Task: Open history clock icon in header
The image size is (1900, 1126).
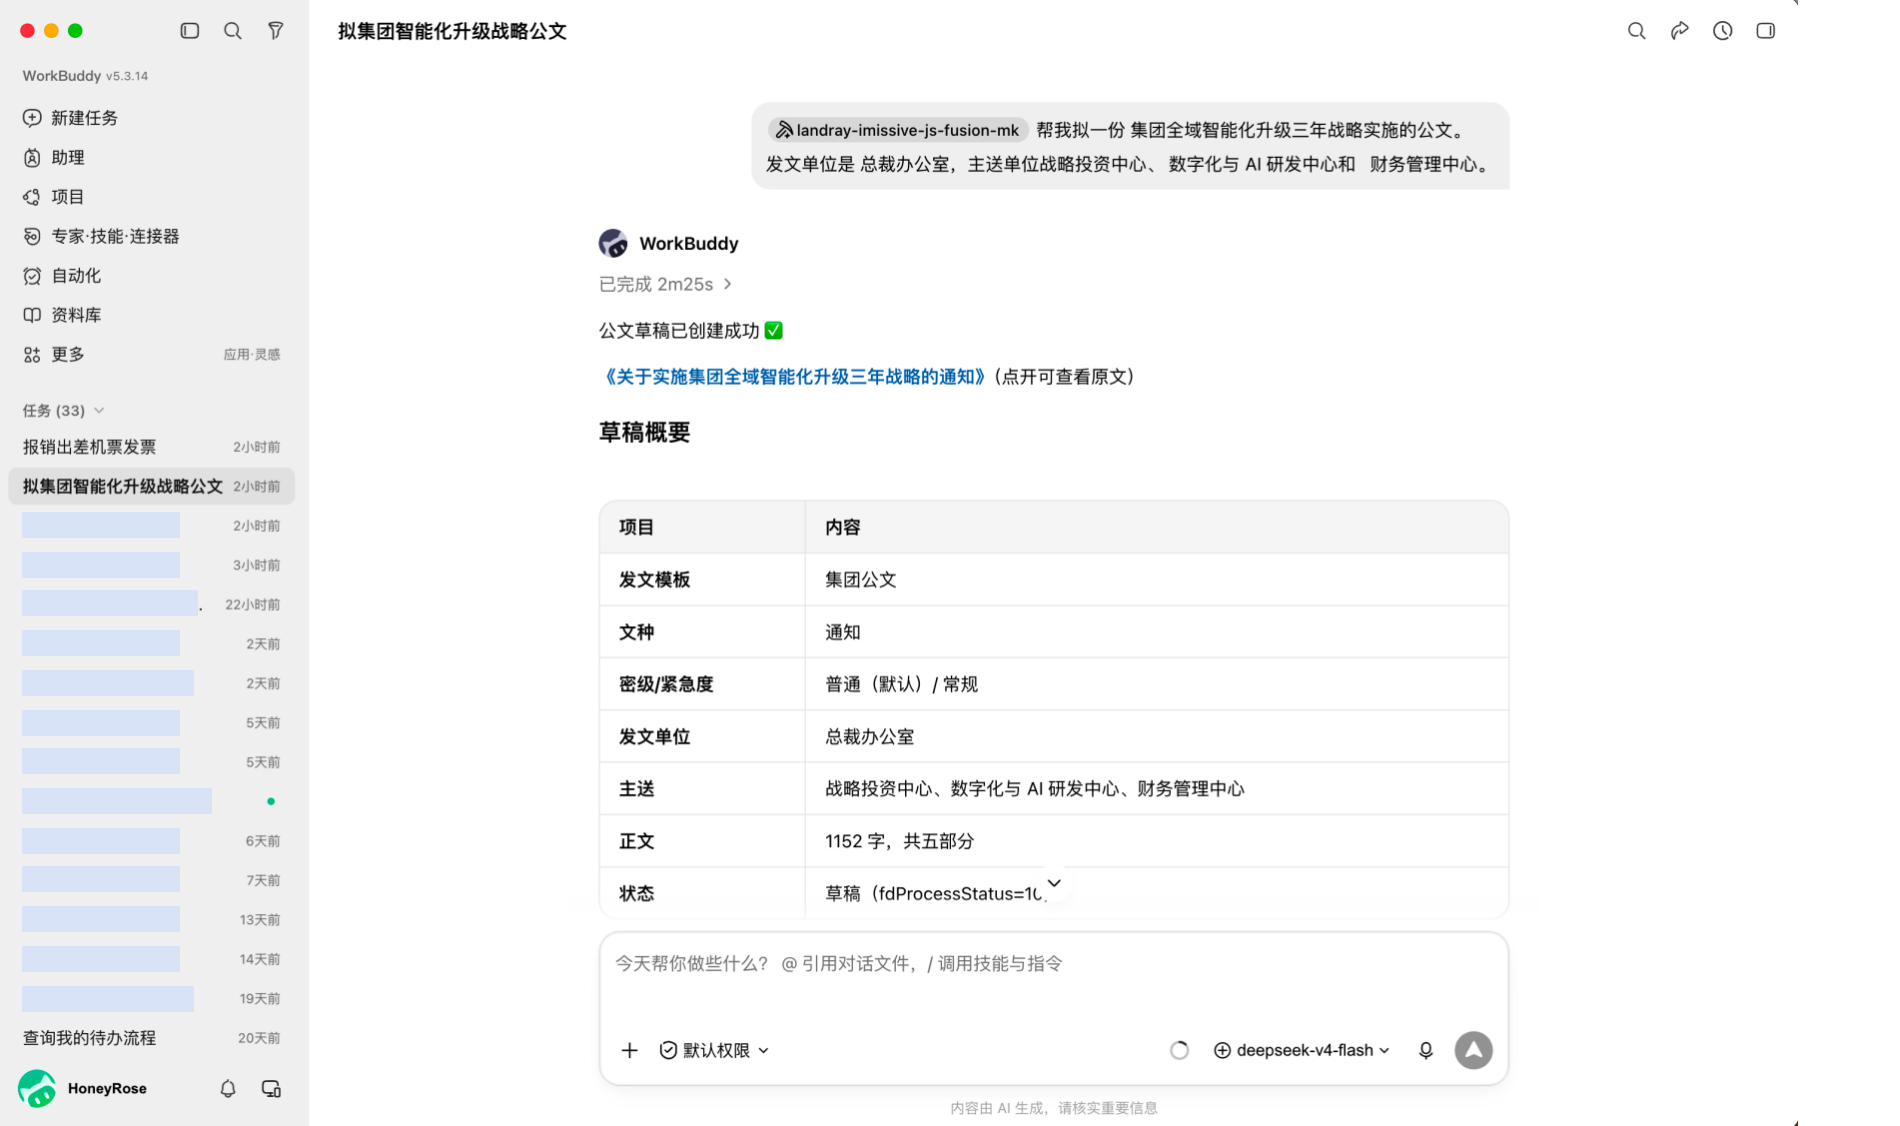Action: click(1722, 31)
